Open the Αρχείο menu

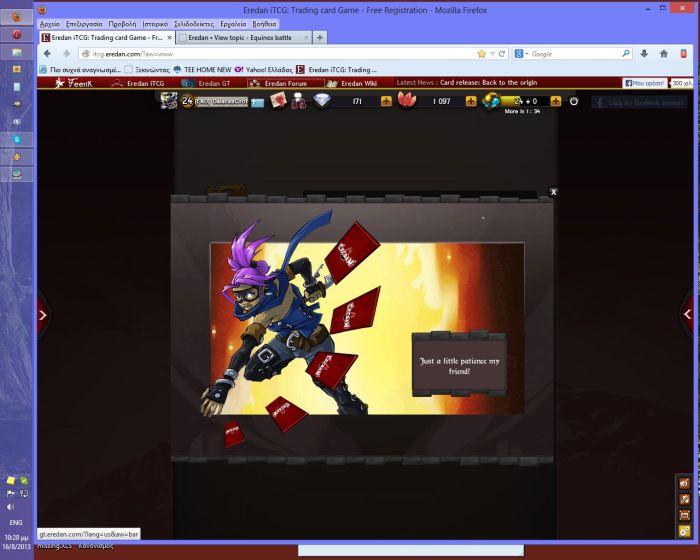tap(50, 24)
